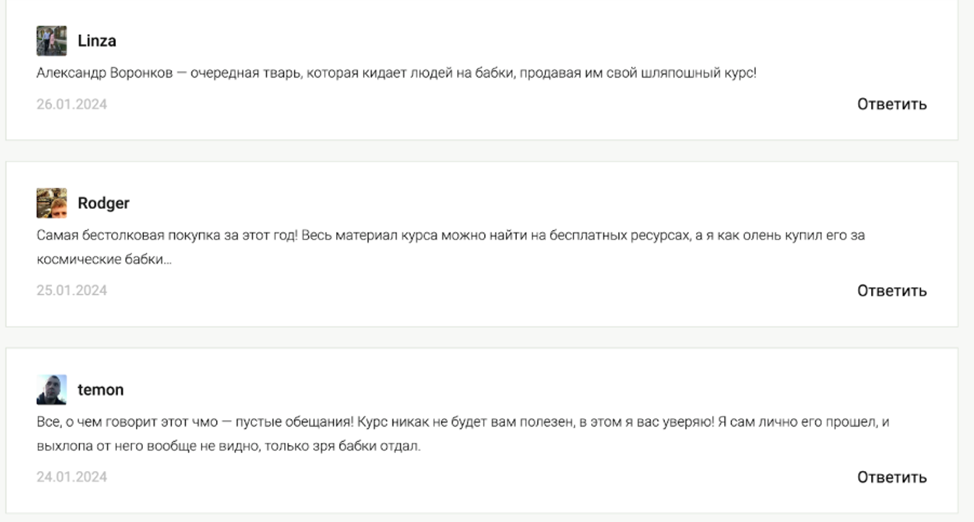974x522 pixels.
Task: Reply to Rodger's comment via Ответить
Action: click(x=892, y=290)
